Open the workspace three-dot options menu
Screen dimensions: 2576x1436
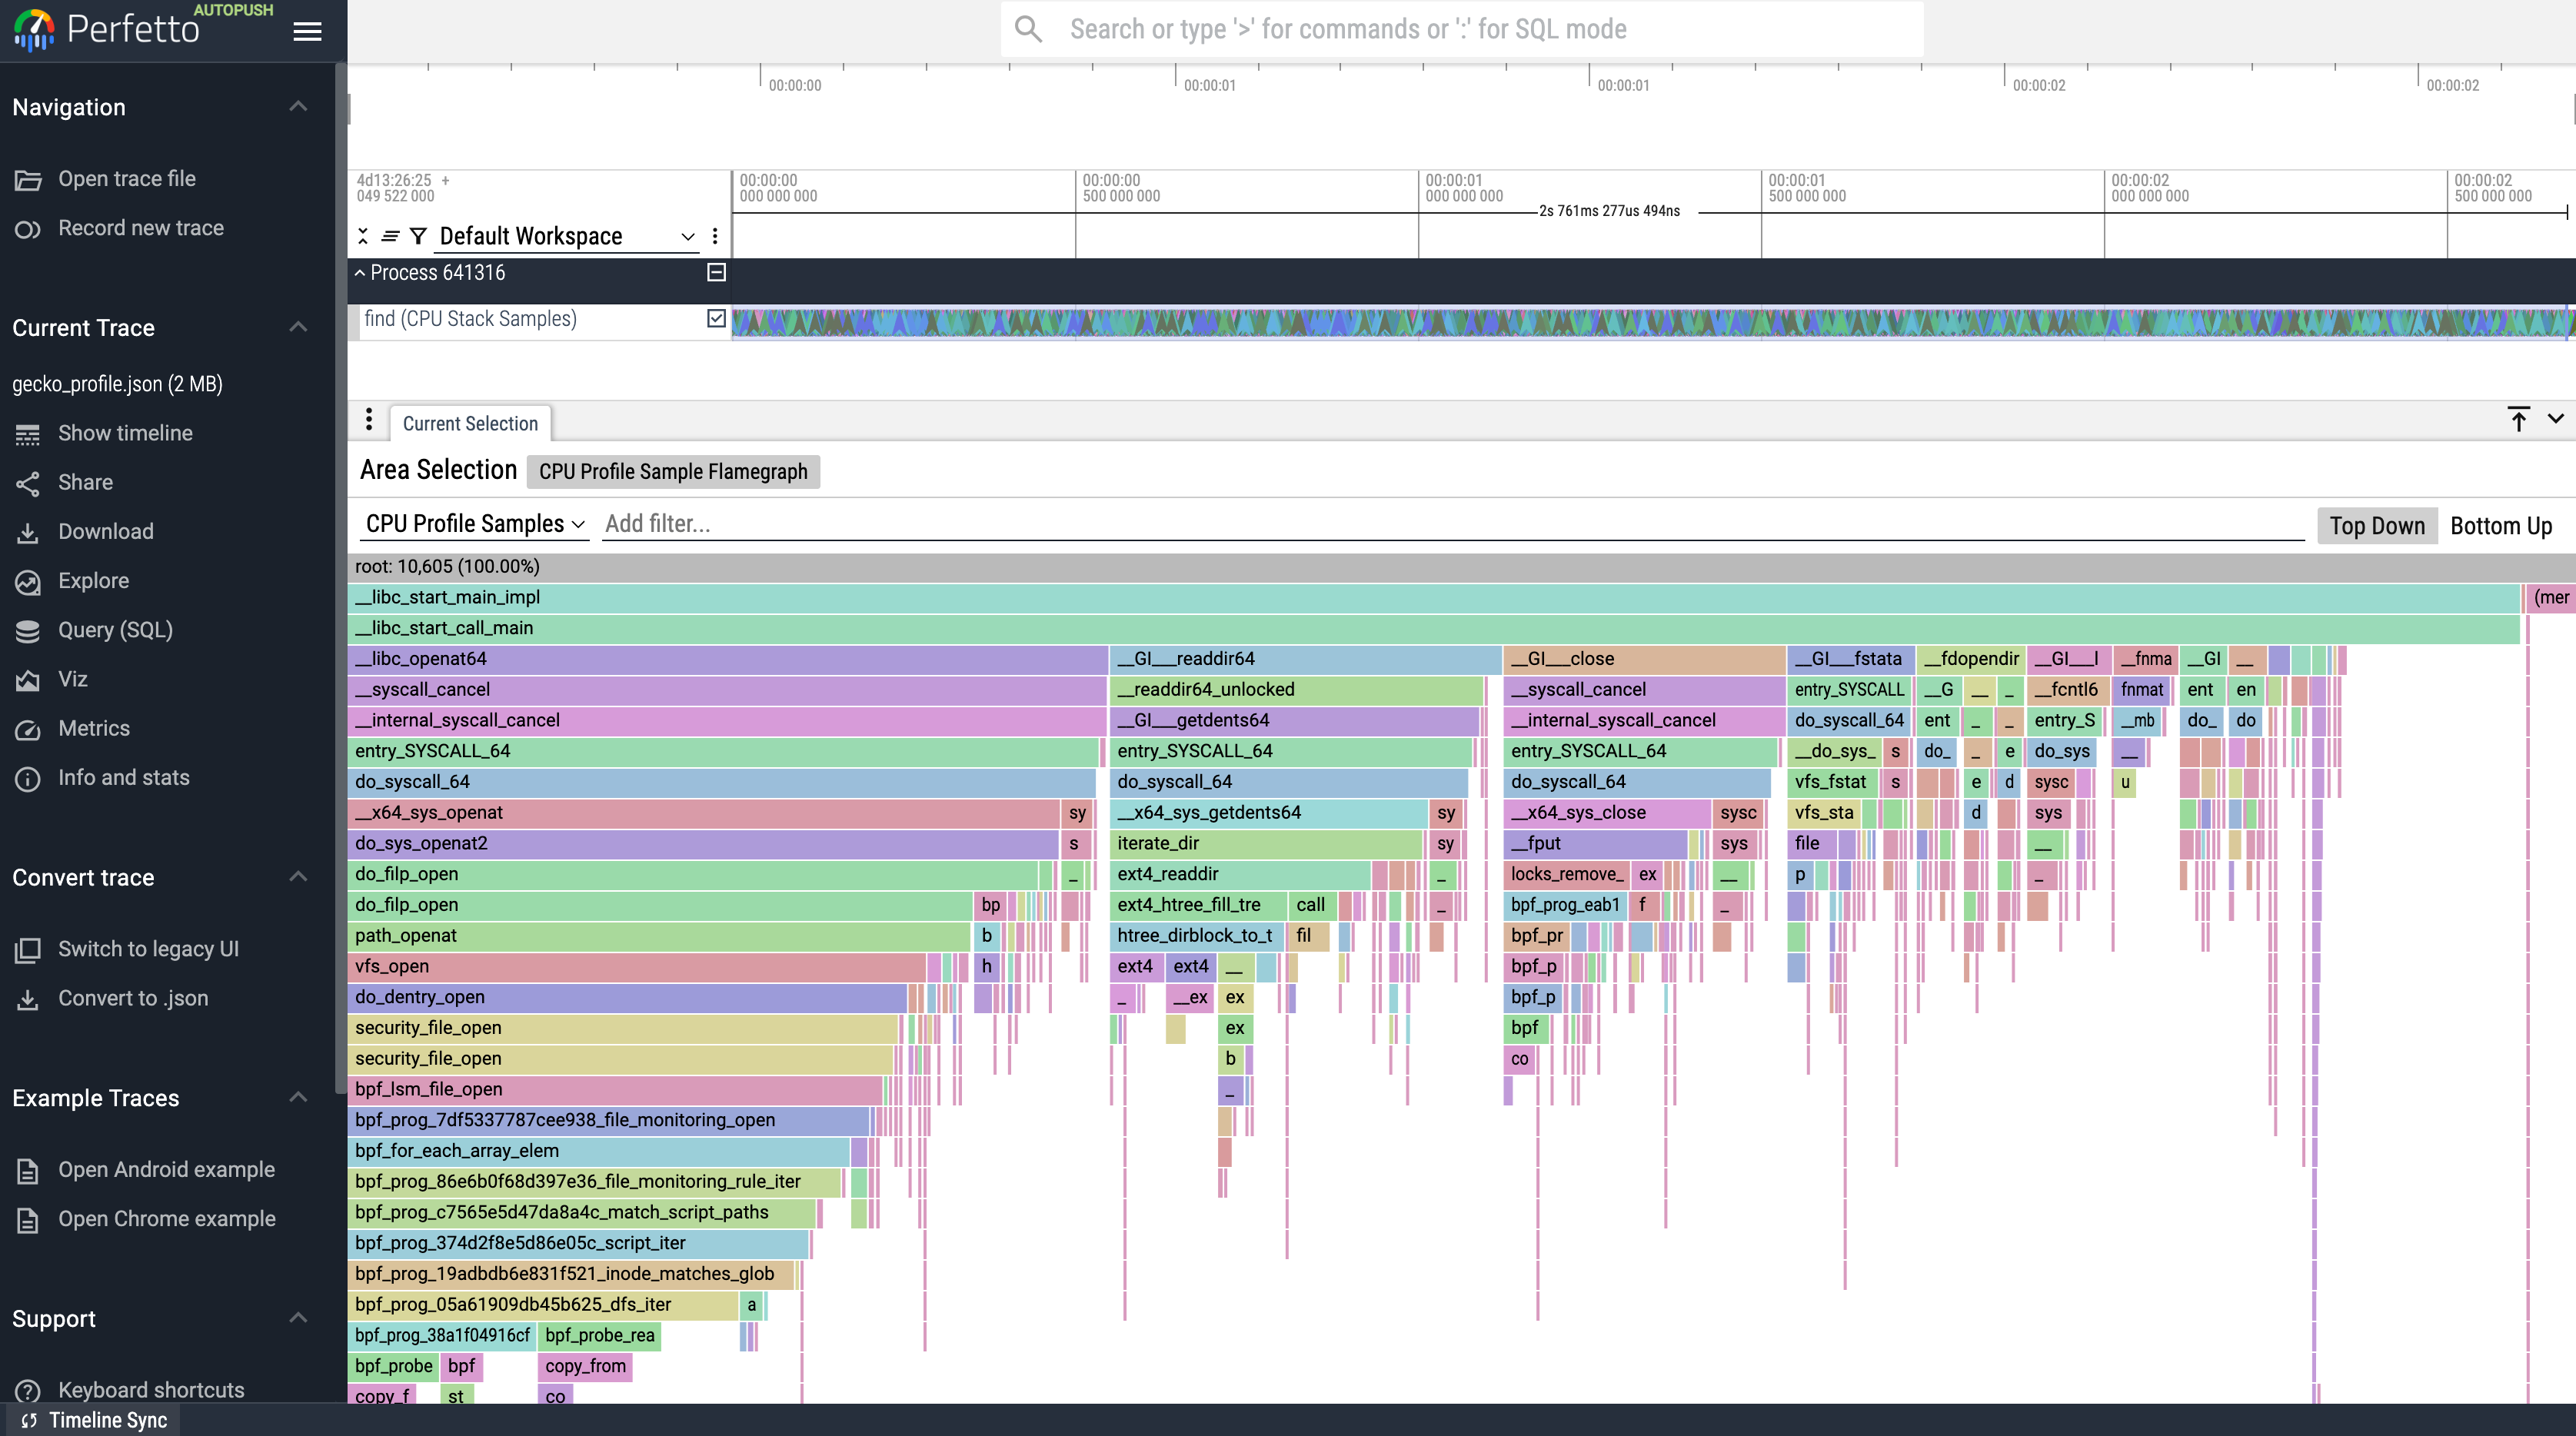(715, 236)
